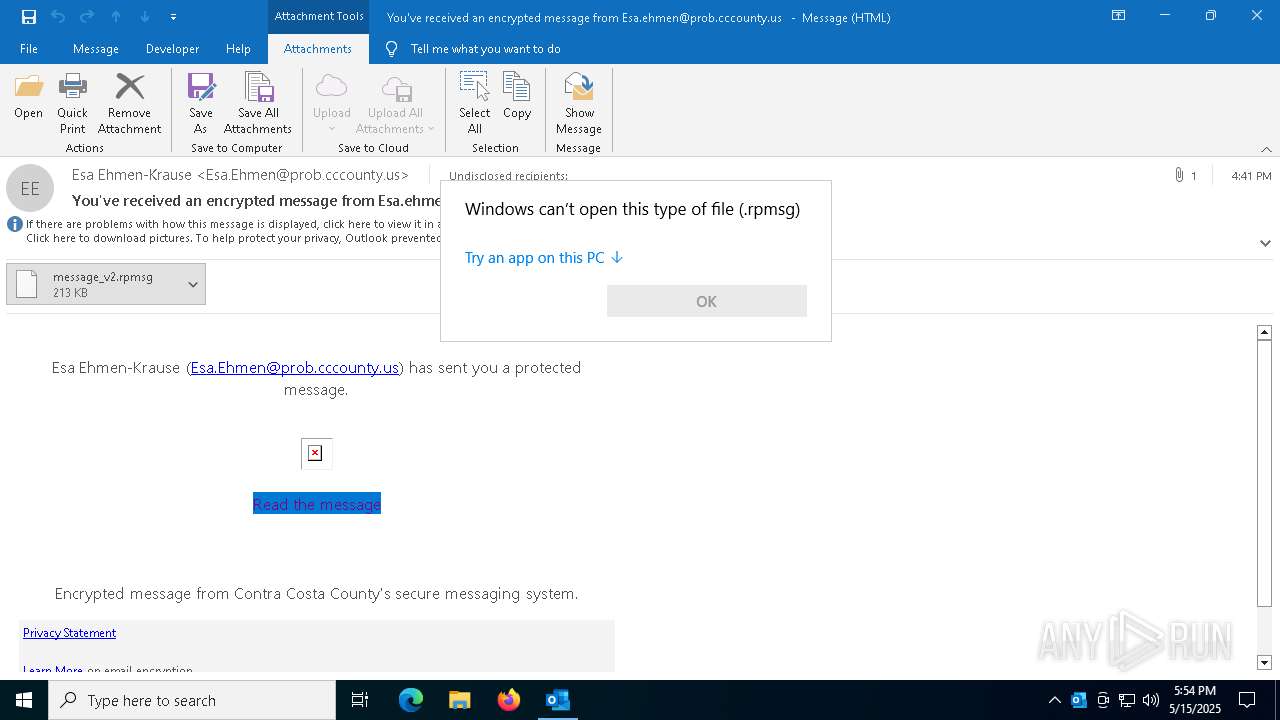This screenshot has width=1280, height=720.
Task: Click sender avatar EE
Action: tap(30, 188)
